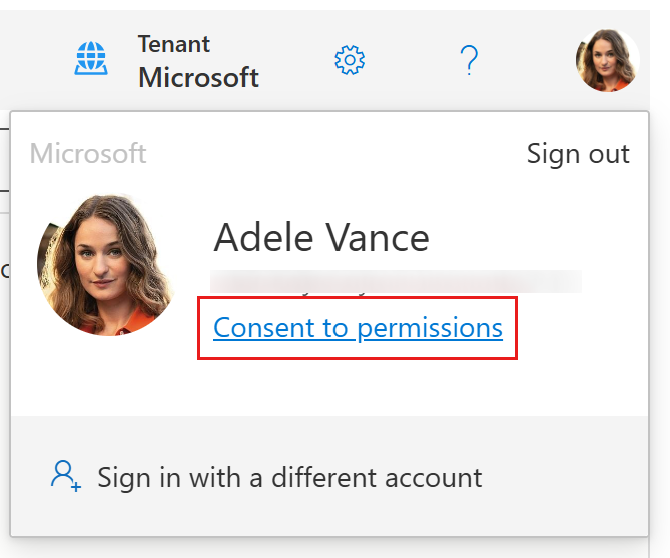
Task: Click the Tenant label in header
Action: click(x=173, y=44)
